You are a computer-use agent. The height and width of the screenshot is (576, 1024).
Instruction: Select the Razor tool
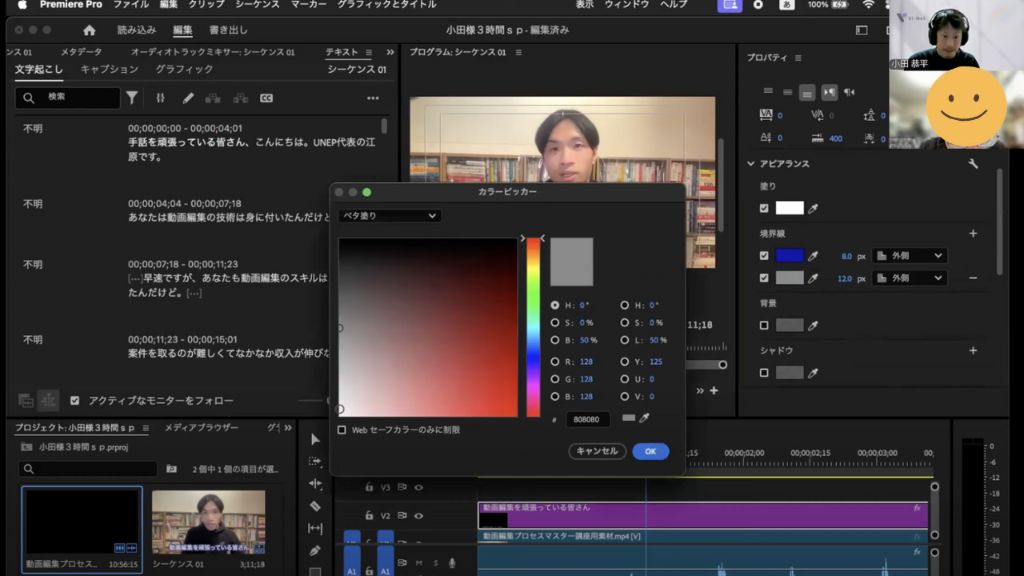pos(315,506)
